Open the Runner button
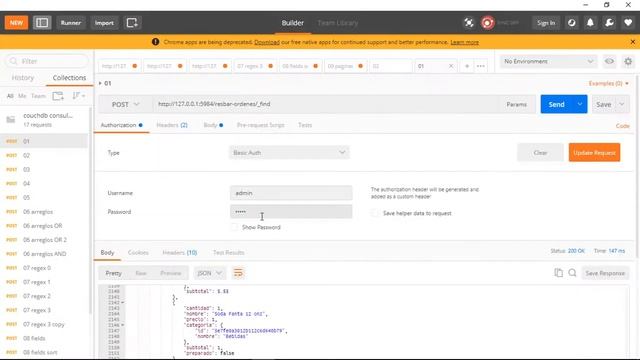The height and width of the screenshot is (360, 640). [x=71, y=23]
